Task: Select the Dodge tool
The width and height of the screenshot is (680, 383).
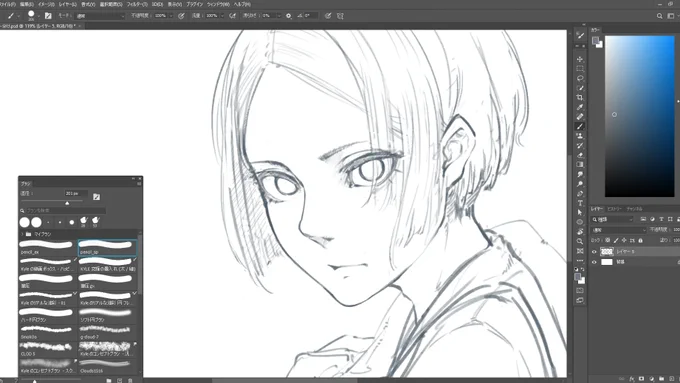Action: tap(580, 184)
